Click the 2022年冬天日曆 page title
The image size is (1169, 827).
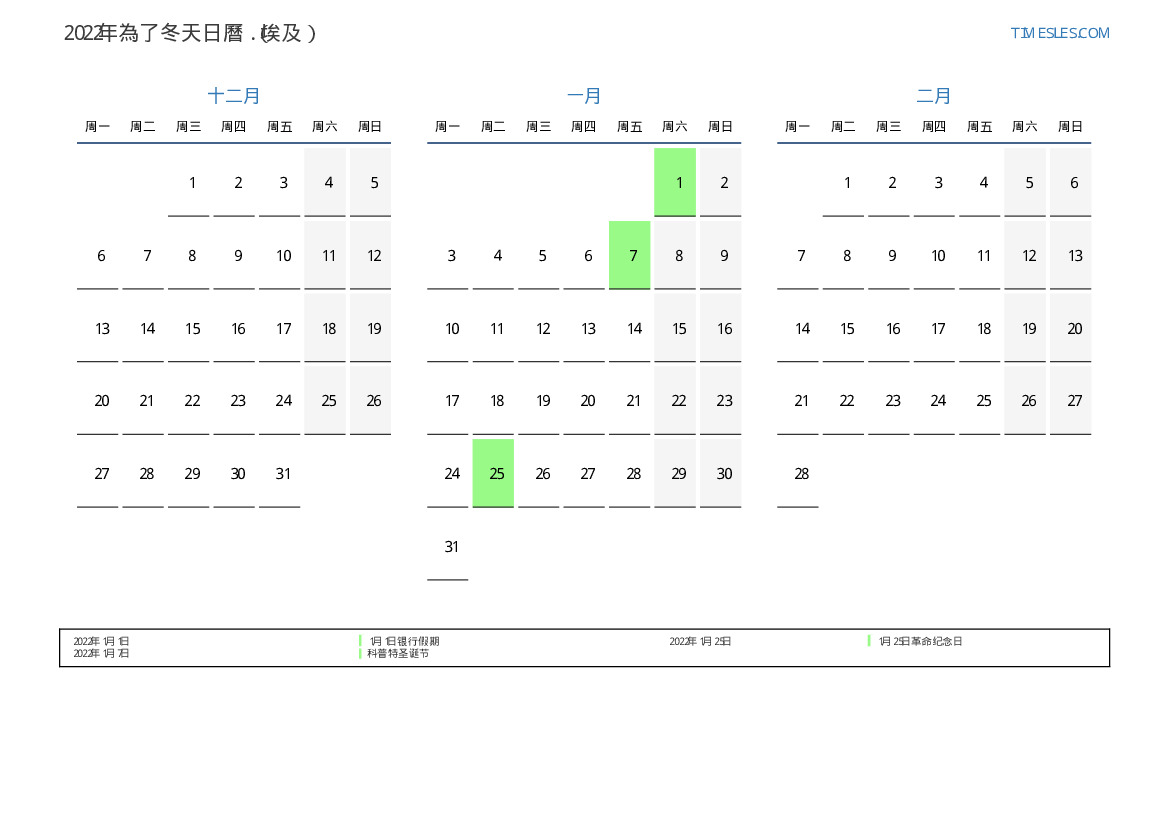190,33
